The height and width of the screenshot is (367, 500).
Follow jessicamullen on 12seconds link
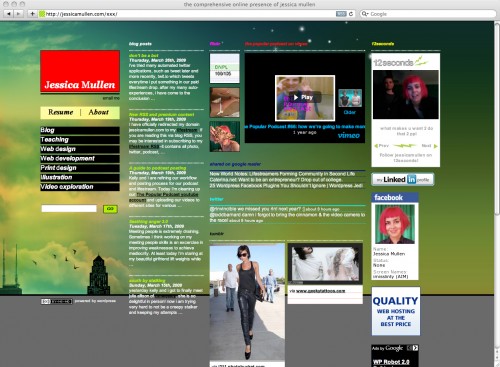click(406, 158)
